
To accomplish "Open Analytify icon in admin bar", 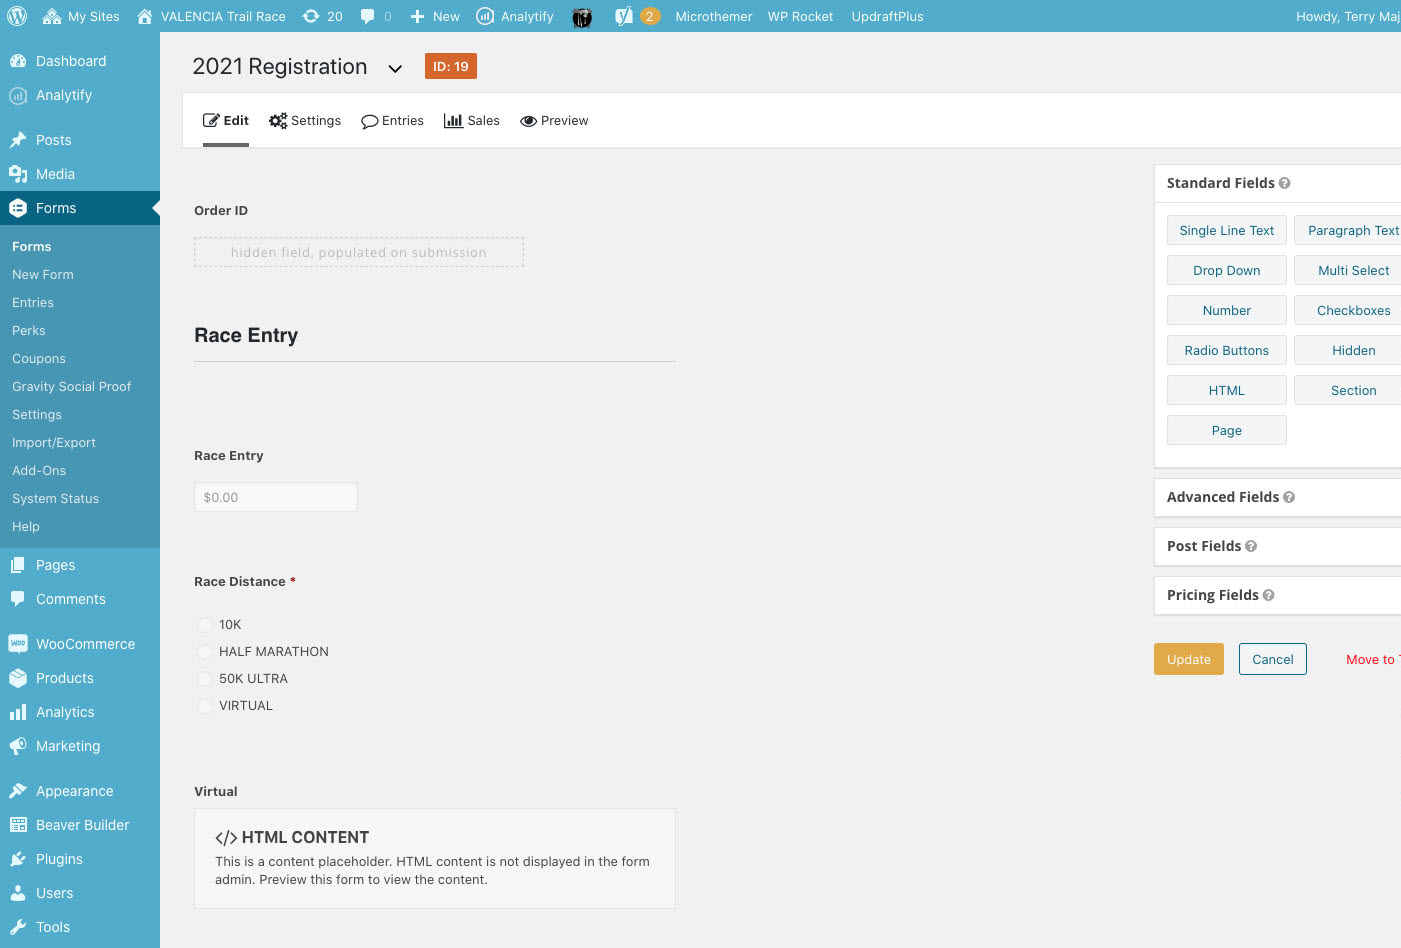I will click(485, 16).
